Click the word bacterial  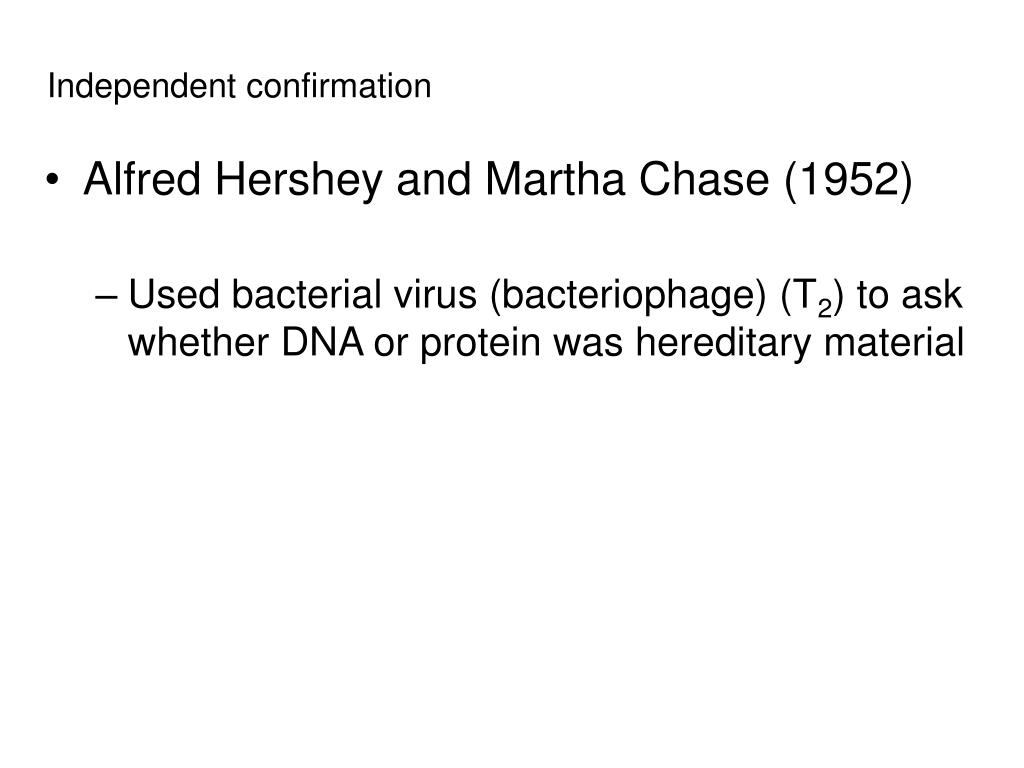(306, 295)
